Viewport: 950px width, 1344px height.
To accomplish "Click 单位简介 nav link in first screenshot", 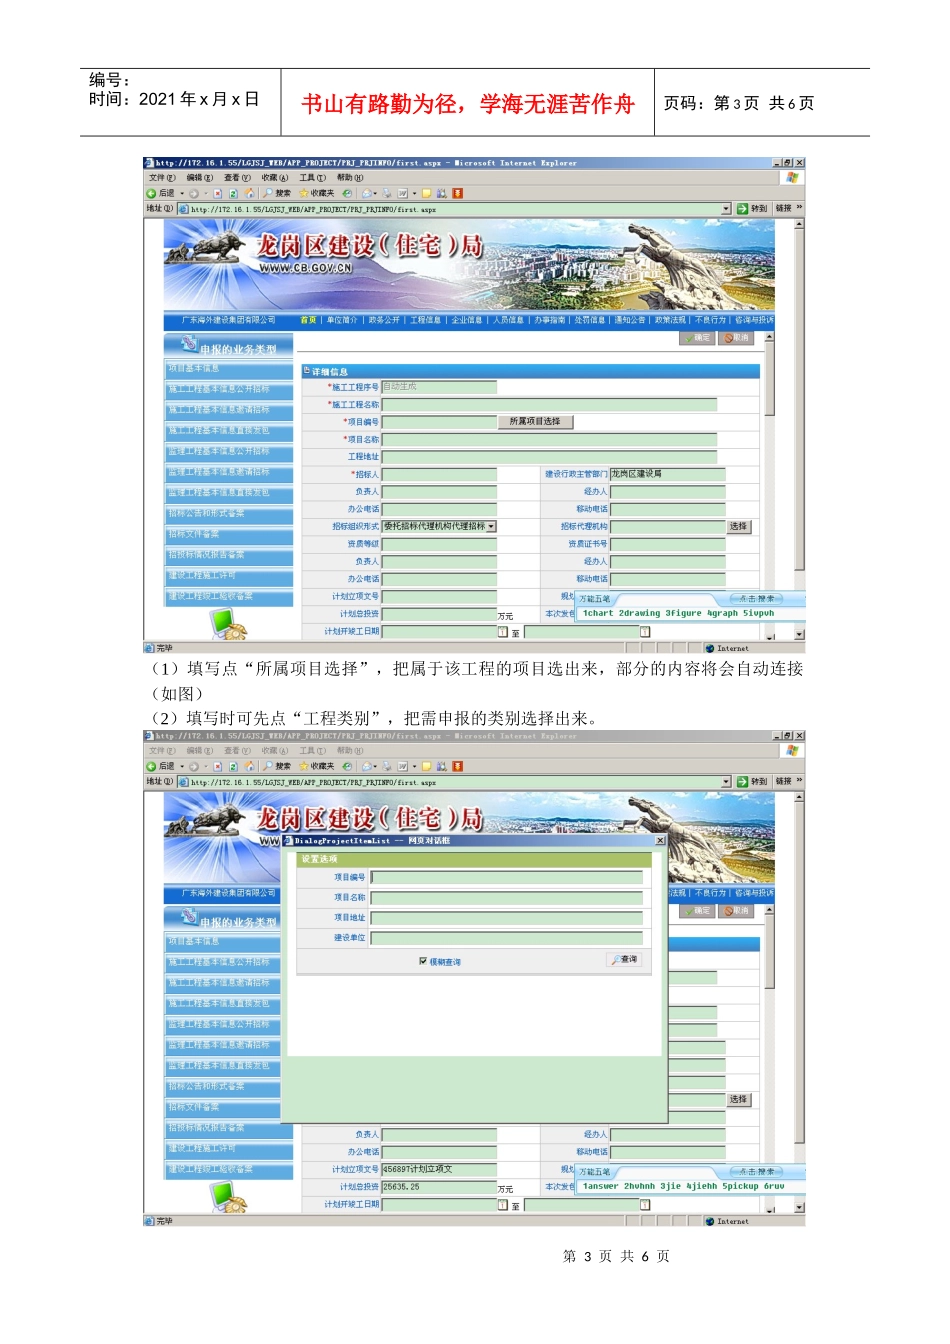I will click(x=342, y=321).
